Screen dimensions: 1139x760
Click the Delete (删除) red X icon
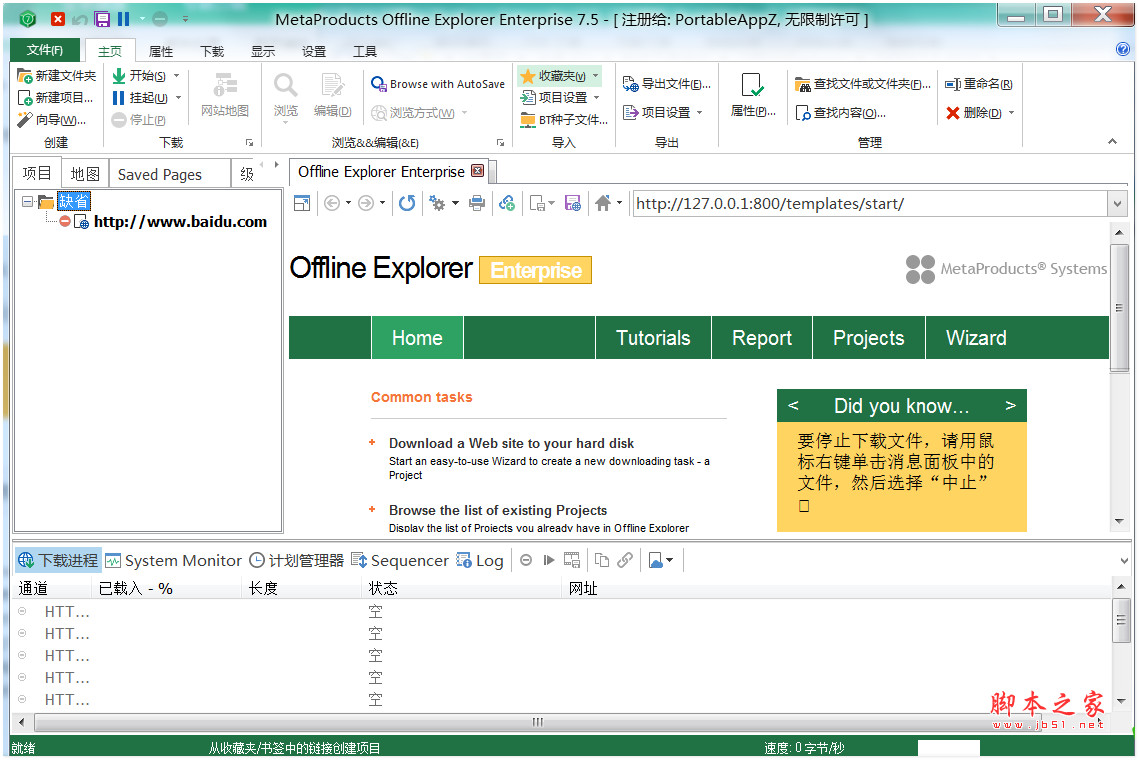[x=953, y=113]
